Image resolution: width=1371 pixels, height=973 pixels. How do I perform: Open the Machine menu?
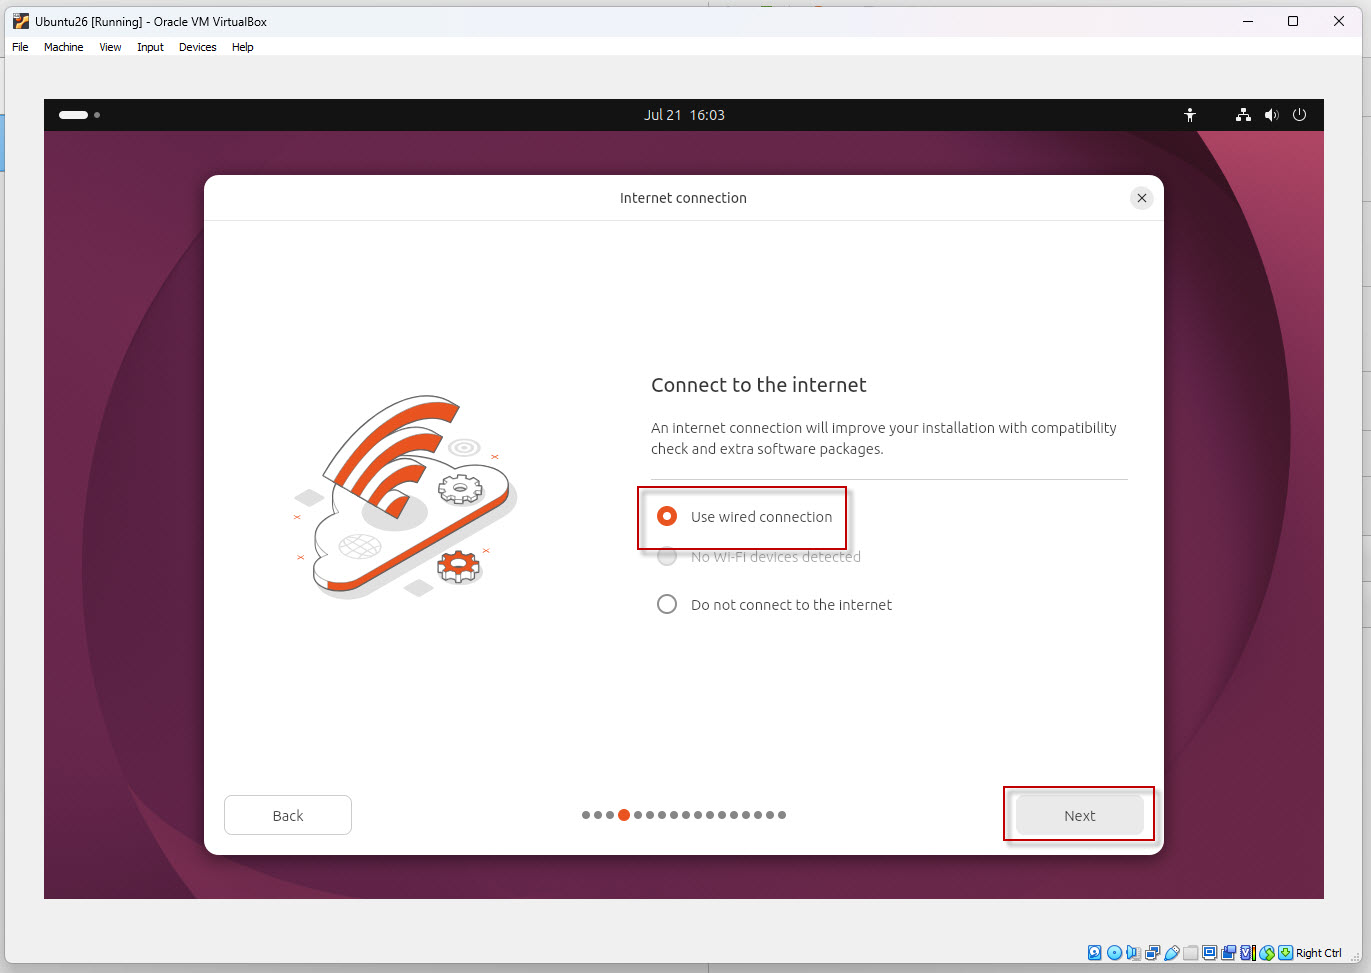pos(63,47)
